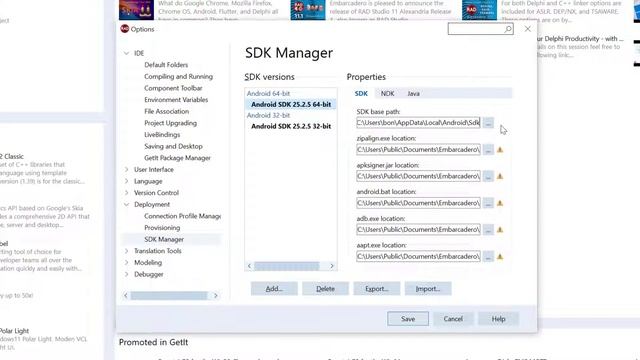Open Saving and Desktop page
Viewport: 640px width, 360px height.
pyautogui.click(x=173, y=146)
